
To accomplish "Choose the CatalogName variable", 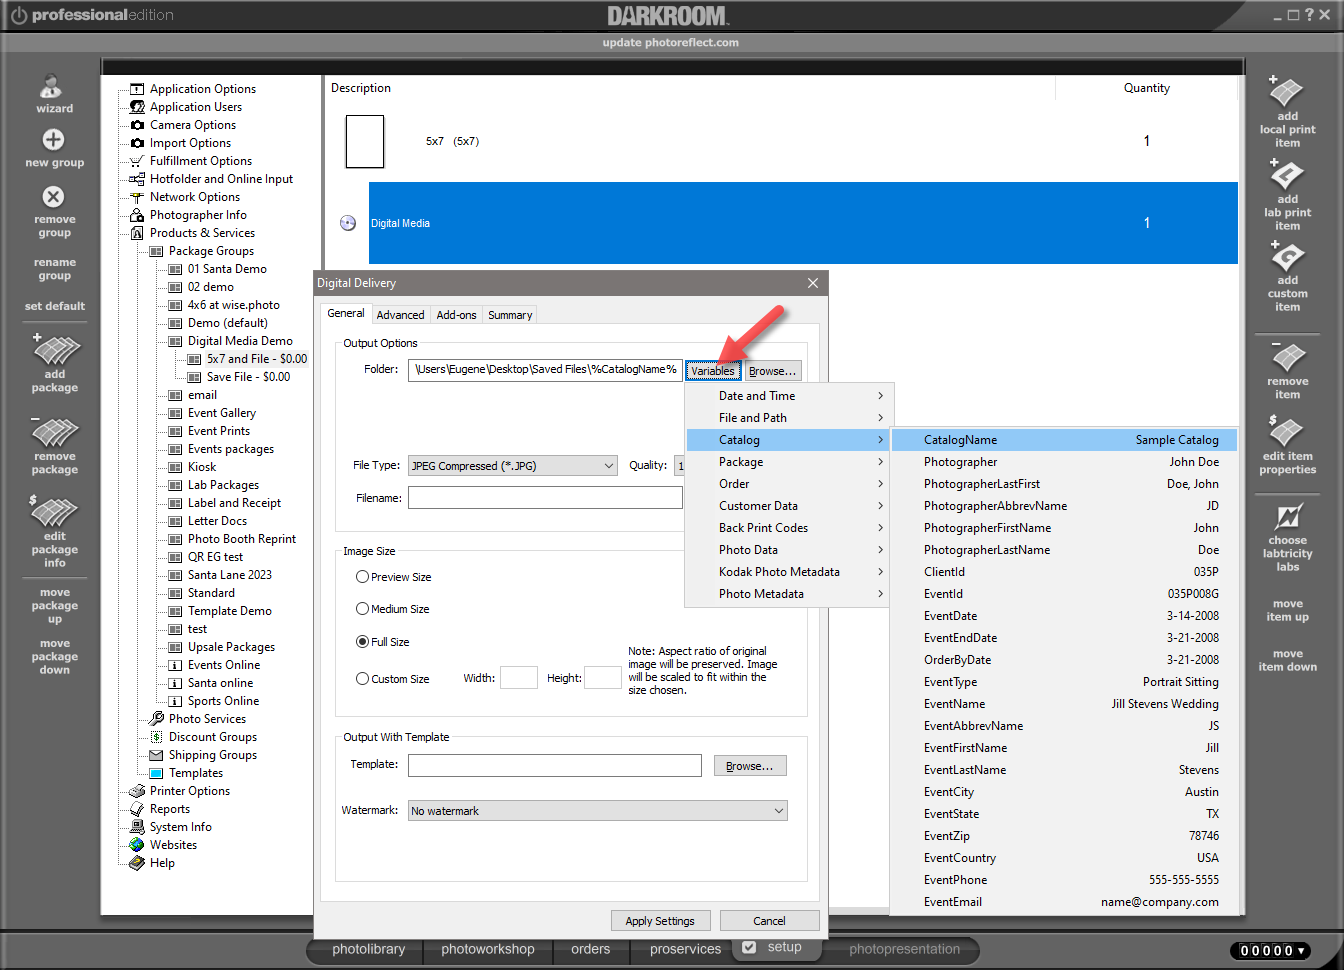I will click(1064, 440).
